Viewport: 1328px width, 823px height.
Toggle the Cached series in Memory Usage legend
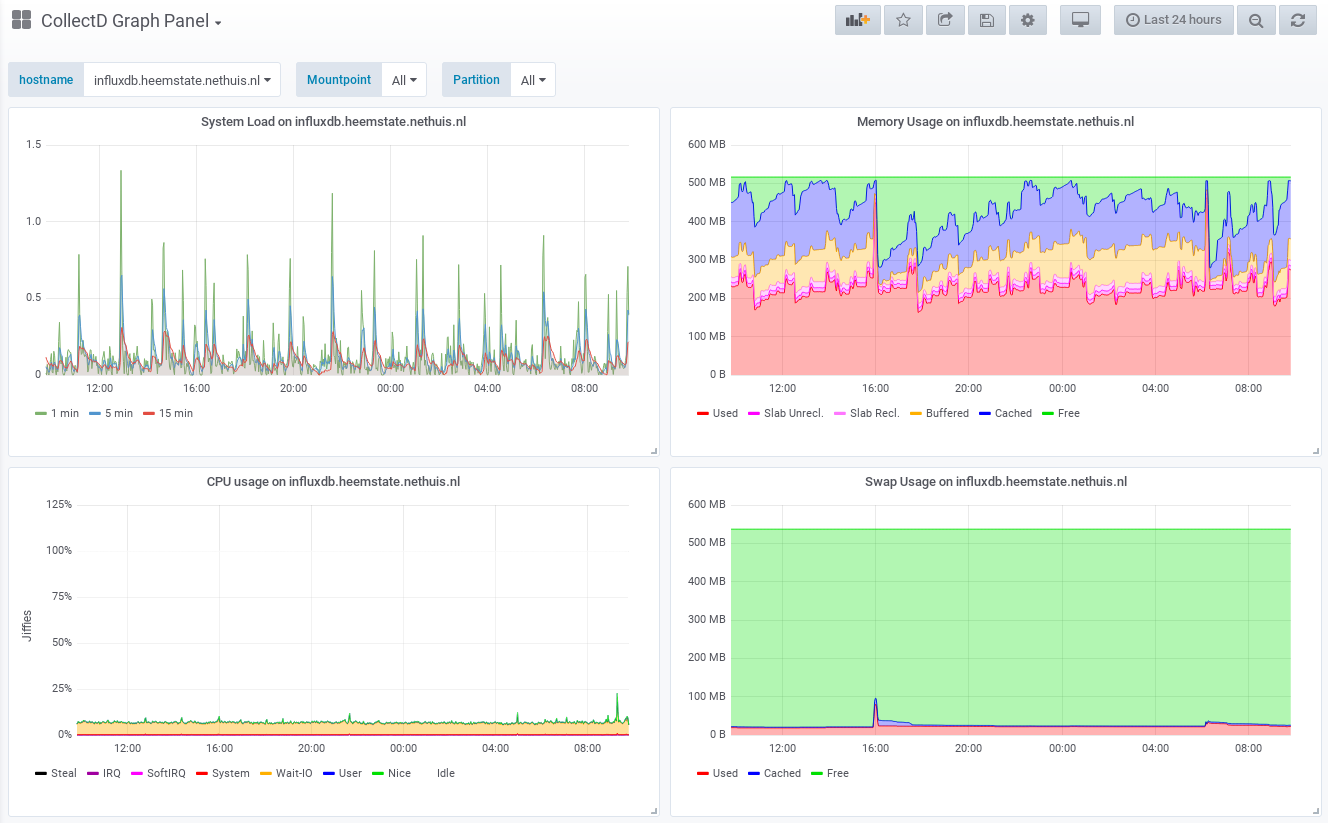pyautogui.click(x=1005, y=413)
